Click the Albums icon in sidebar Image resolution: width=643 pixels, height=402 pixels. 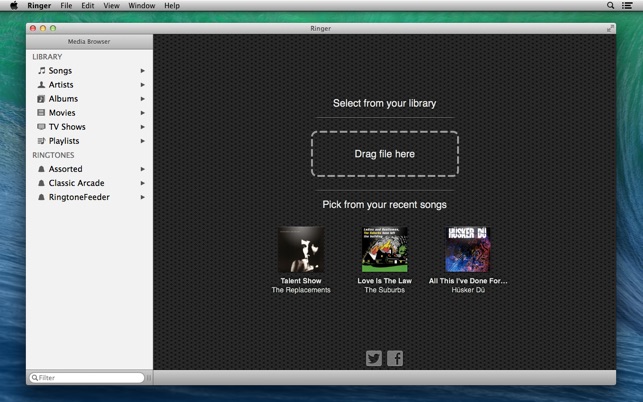[41, 99]
